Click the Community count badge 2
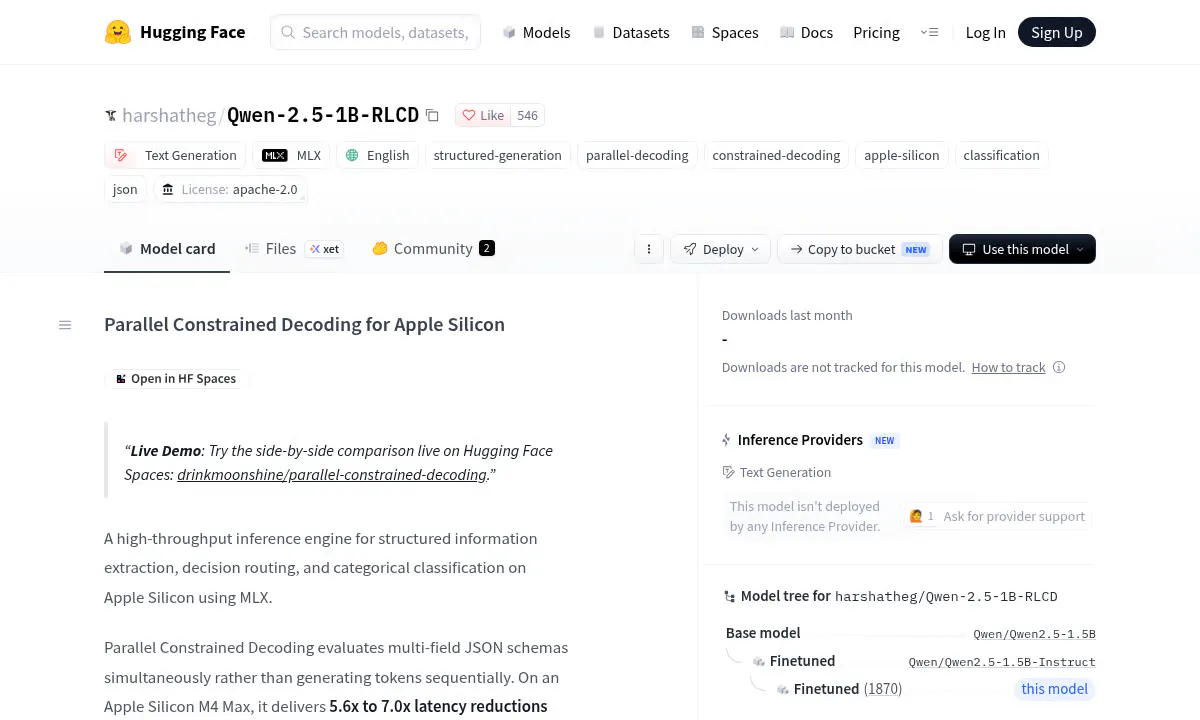Viewport: 1200px width, 720px height. pyautogui.click(x=487, y=248)
